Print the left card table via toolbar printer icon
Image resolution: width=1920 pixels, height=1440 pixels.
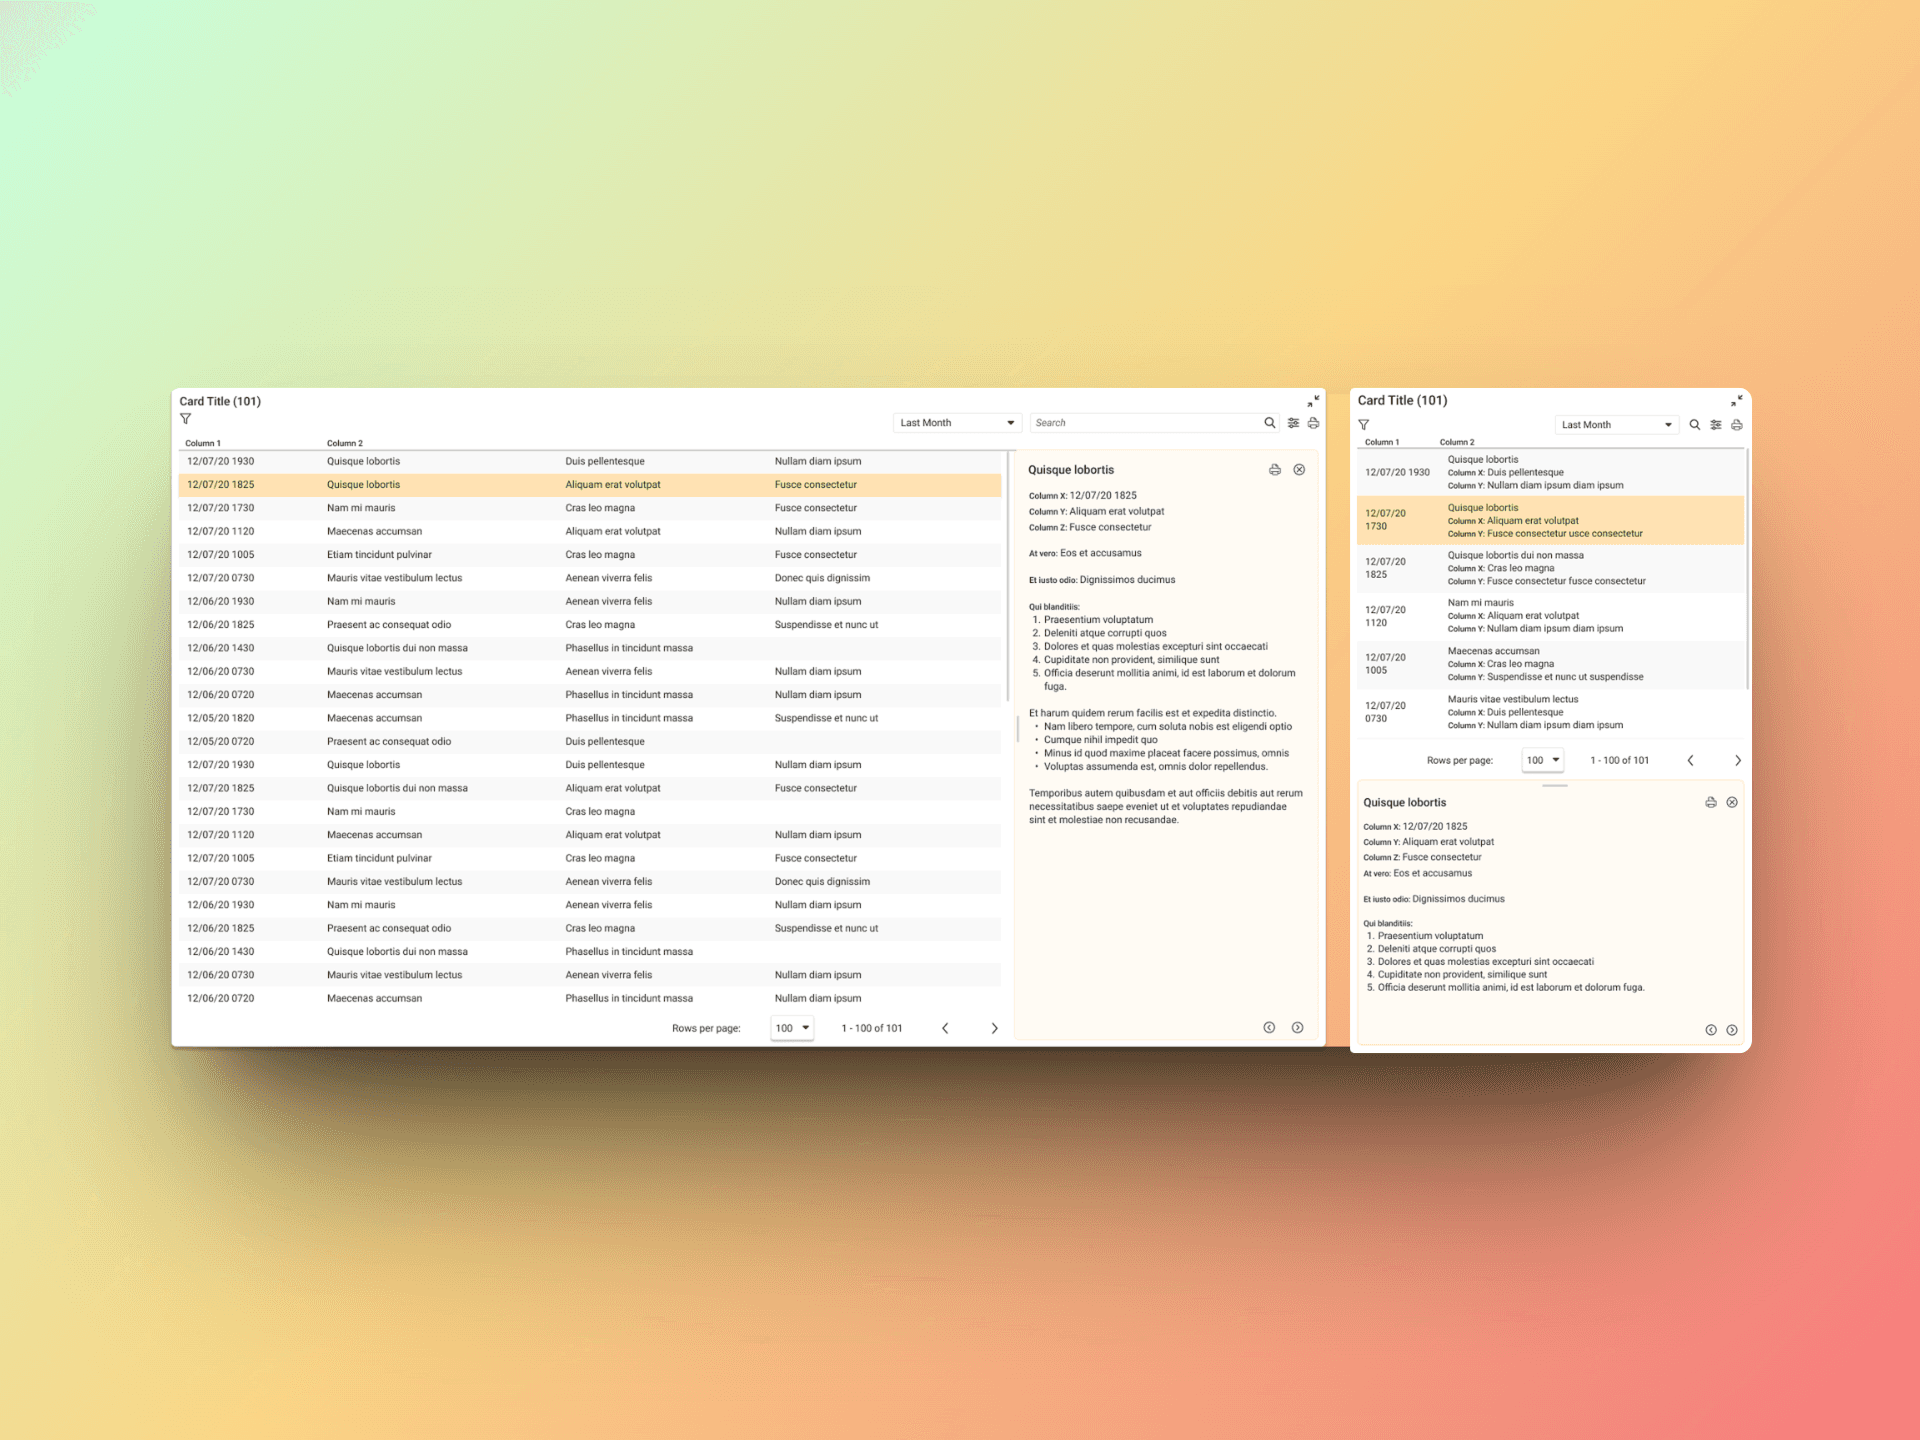[1313, 423]
